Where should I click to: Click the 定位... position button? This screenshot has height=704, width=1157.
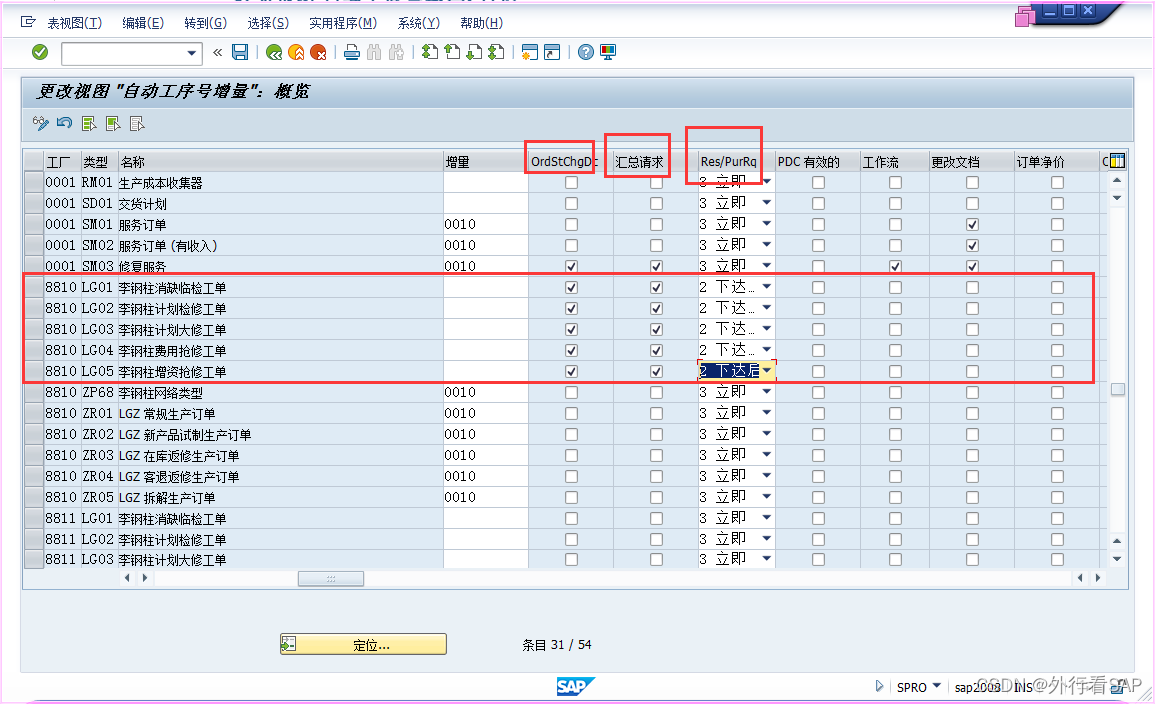point(363,644)
